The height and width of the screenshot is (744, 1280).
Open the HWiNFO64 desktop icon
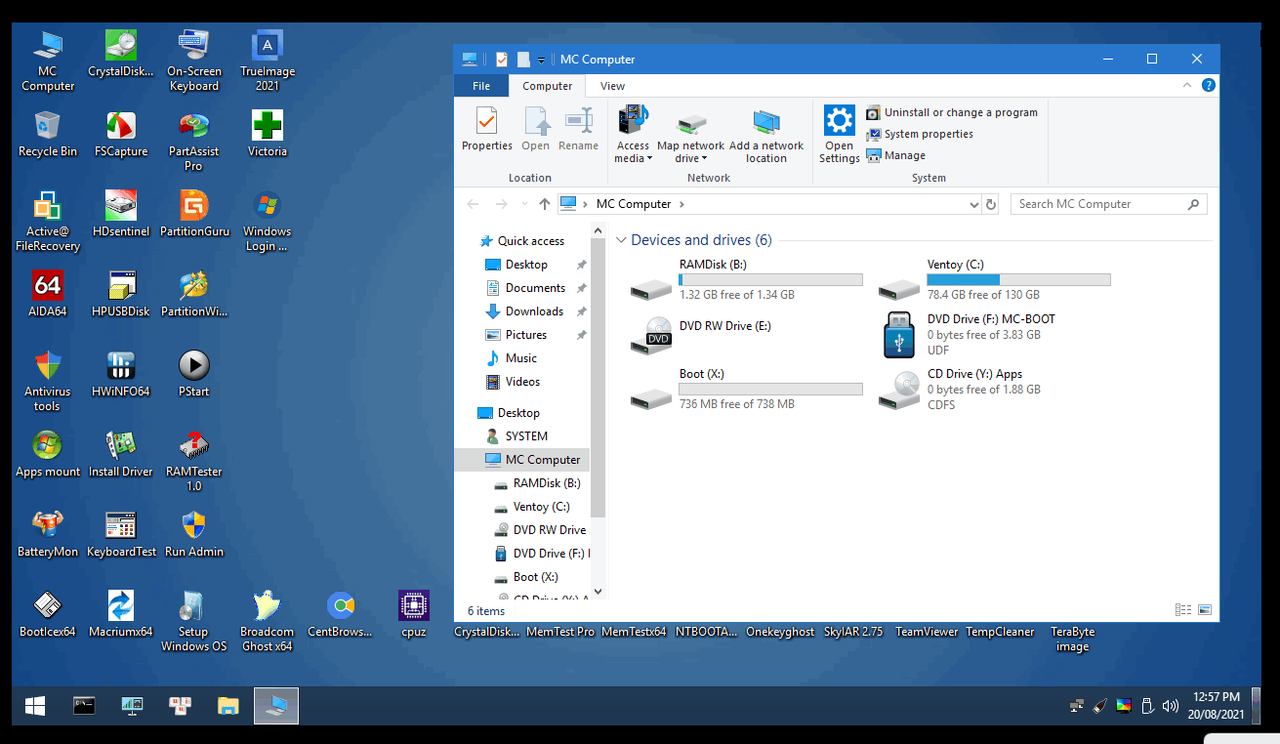(x=121, y=373)
